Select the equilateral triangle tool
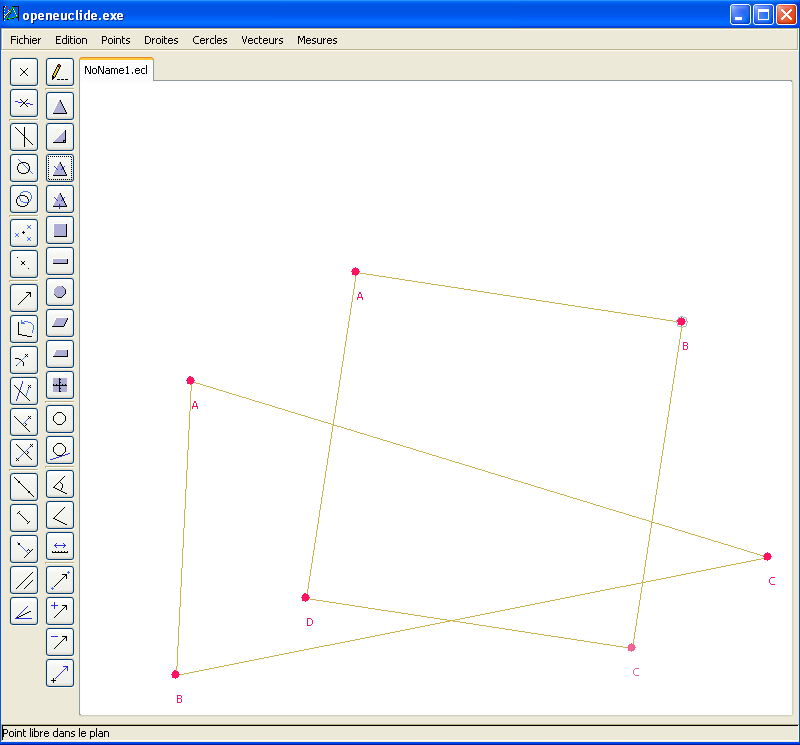Screen dimensions: 800x745 pos(60,199)
